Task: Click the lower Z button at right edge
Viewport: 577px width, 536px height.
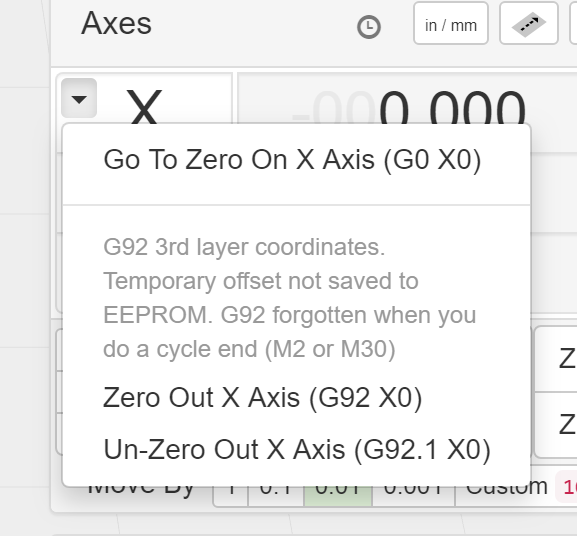Action: 556,425
